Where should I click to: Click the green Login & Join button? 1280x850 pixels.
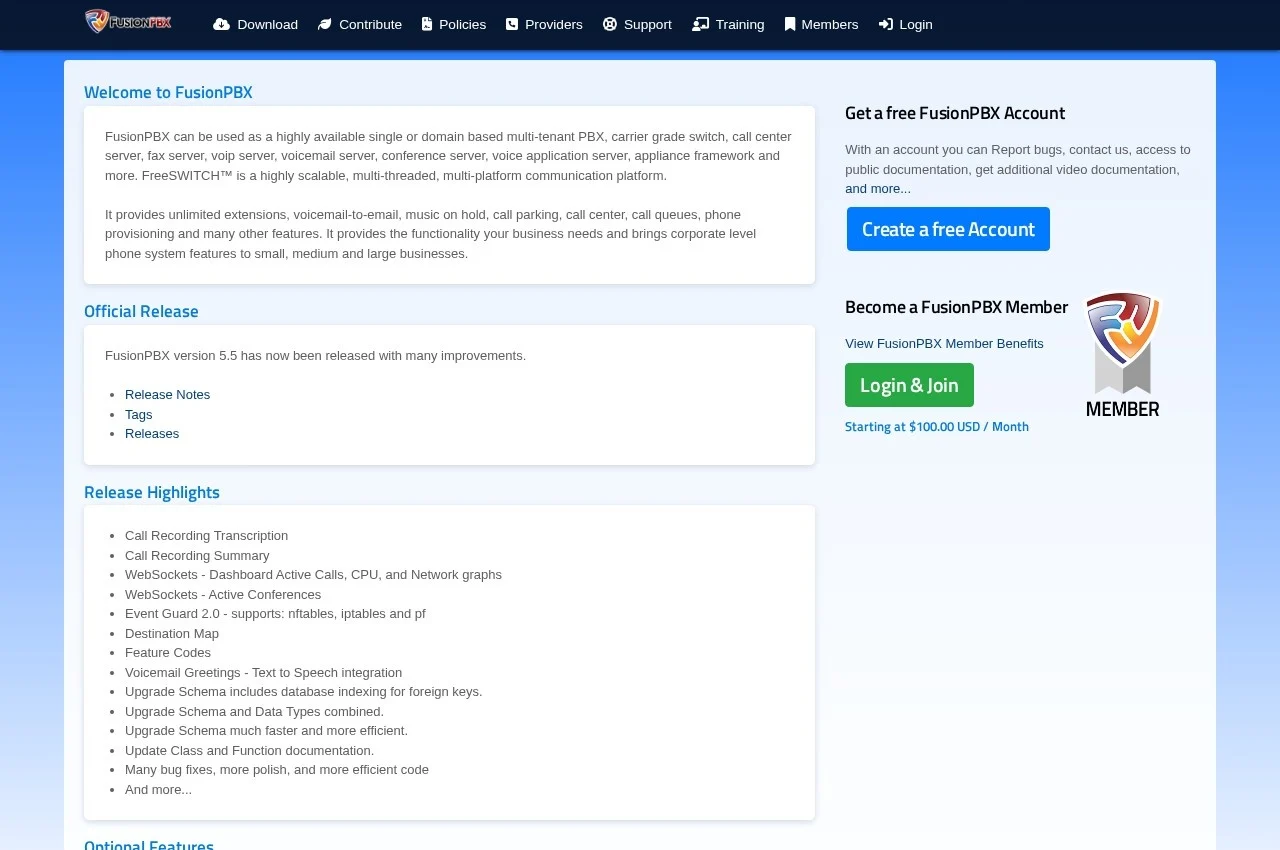(909, 385)
